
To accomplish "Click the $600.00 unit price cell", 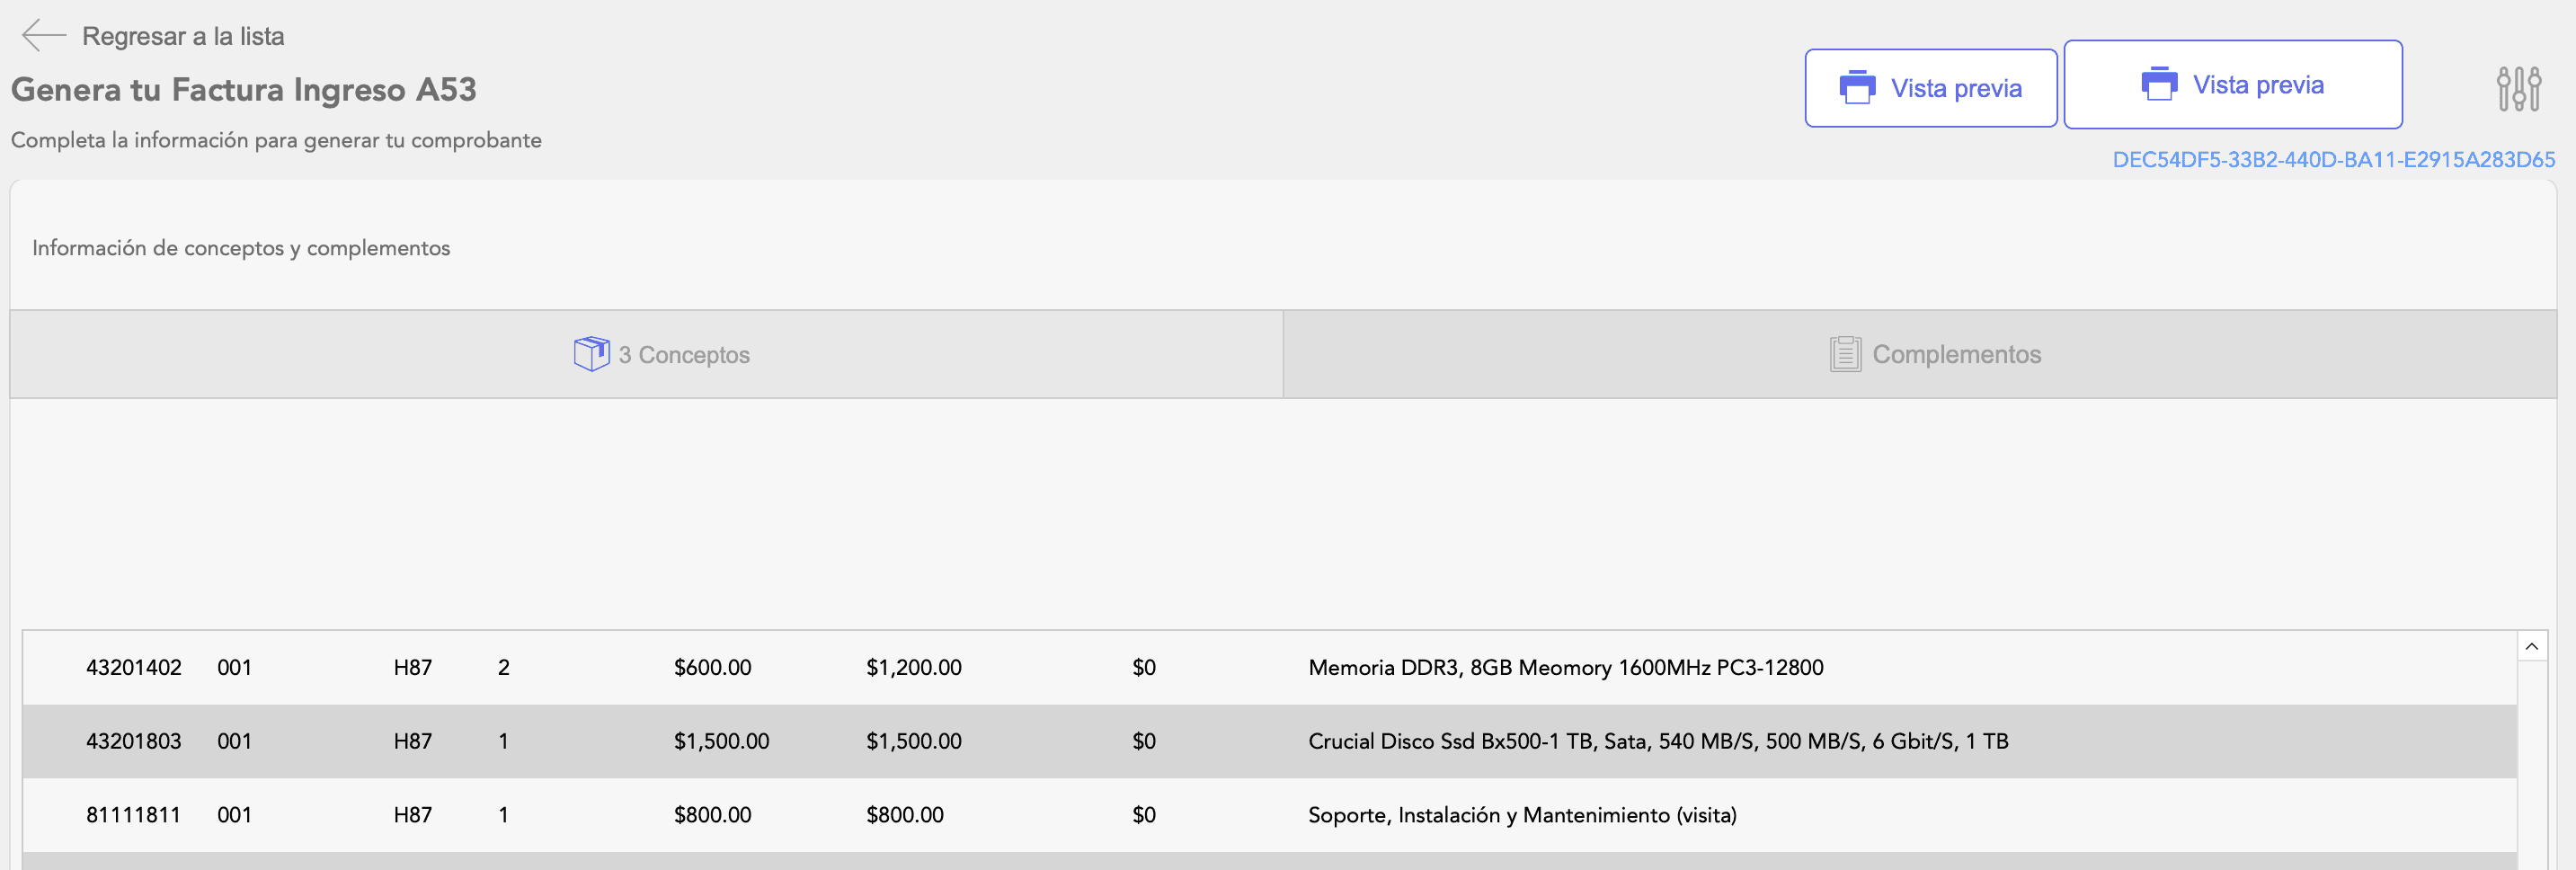I will [712, 668].
